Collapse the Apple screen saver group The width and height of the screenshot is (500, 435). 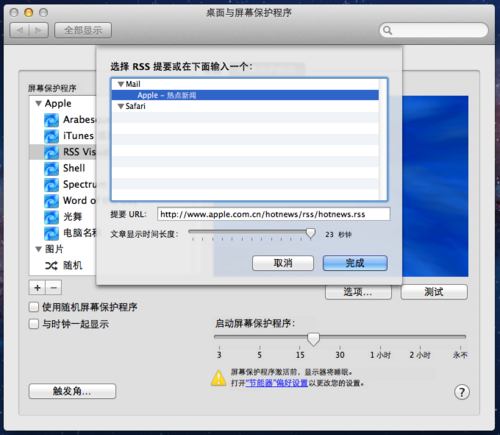click(x=38, y=104)
